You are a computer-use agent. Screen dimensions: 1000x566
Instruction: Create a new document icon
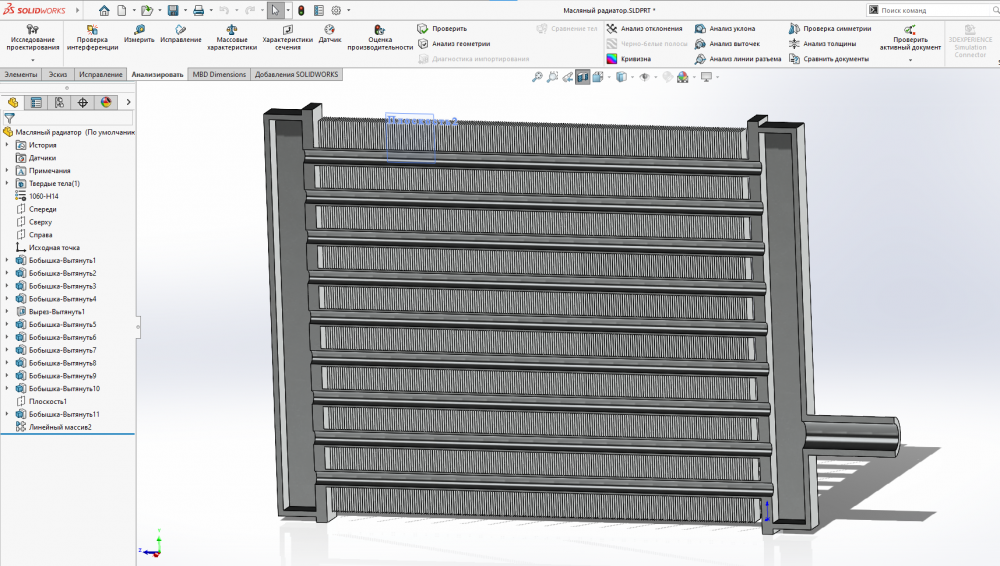point(122,10)
